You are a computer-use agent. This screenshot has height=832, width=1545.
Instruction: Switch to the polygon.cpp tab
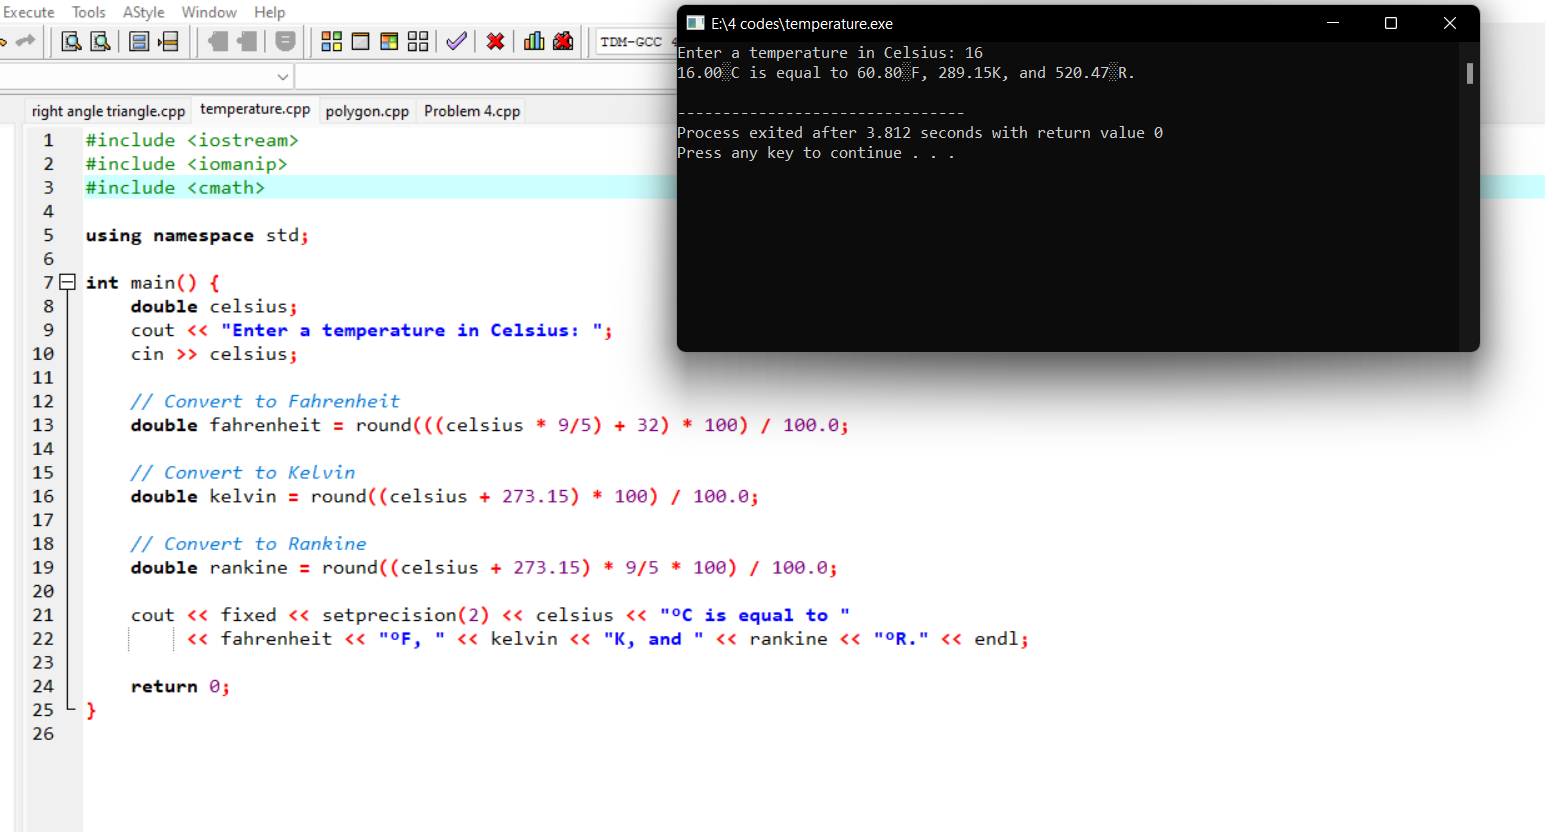point(367,111)
